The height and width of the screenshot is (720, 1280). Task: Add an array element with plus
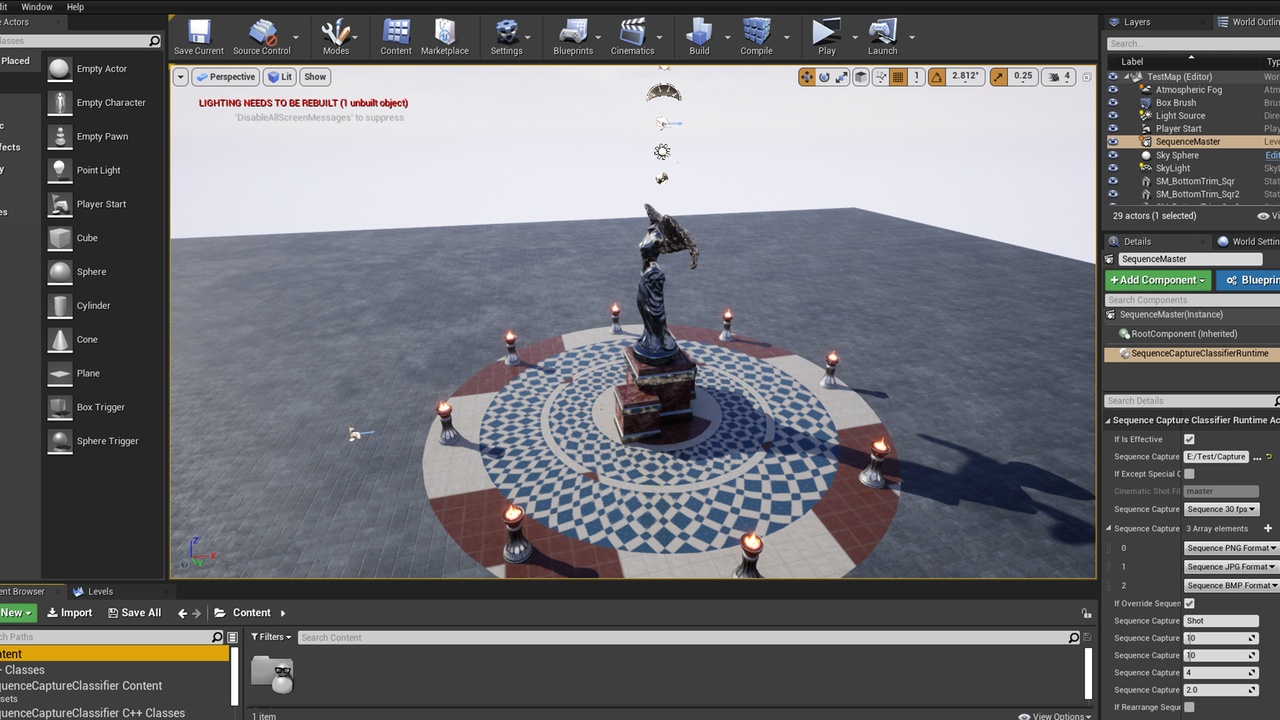pos(1268,528)
